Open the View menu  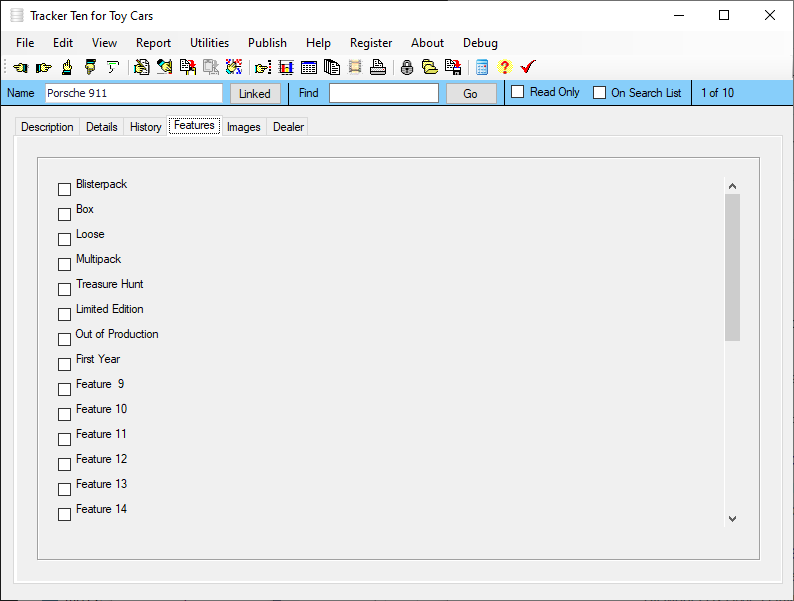click(104, 43)
